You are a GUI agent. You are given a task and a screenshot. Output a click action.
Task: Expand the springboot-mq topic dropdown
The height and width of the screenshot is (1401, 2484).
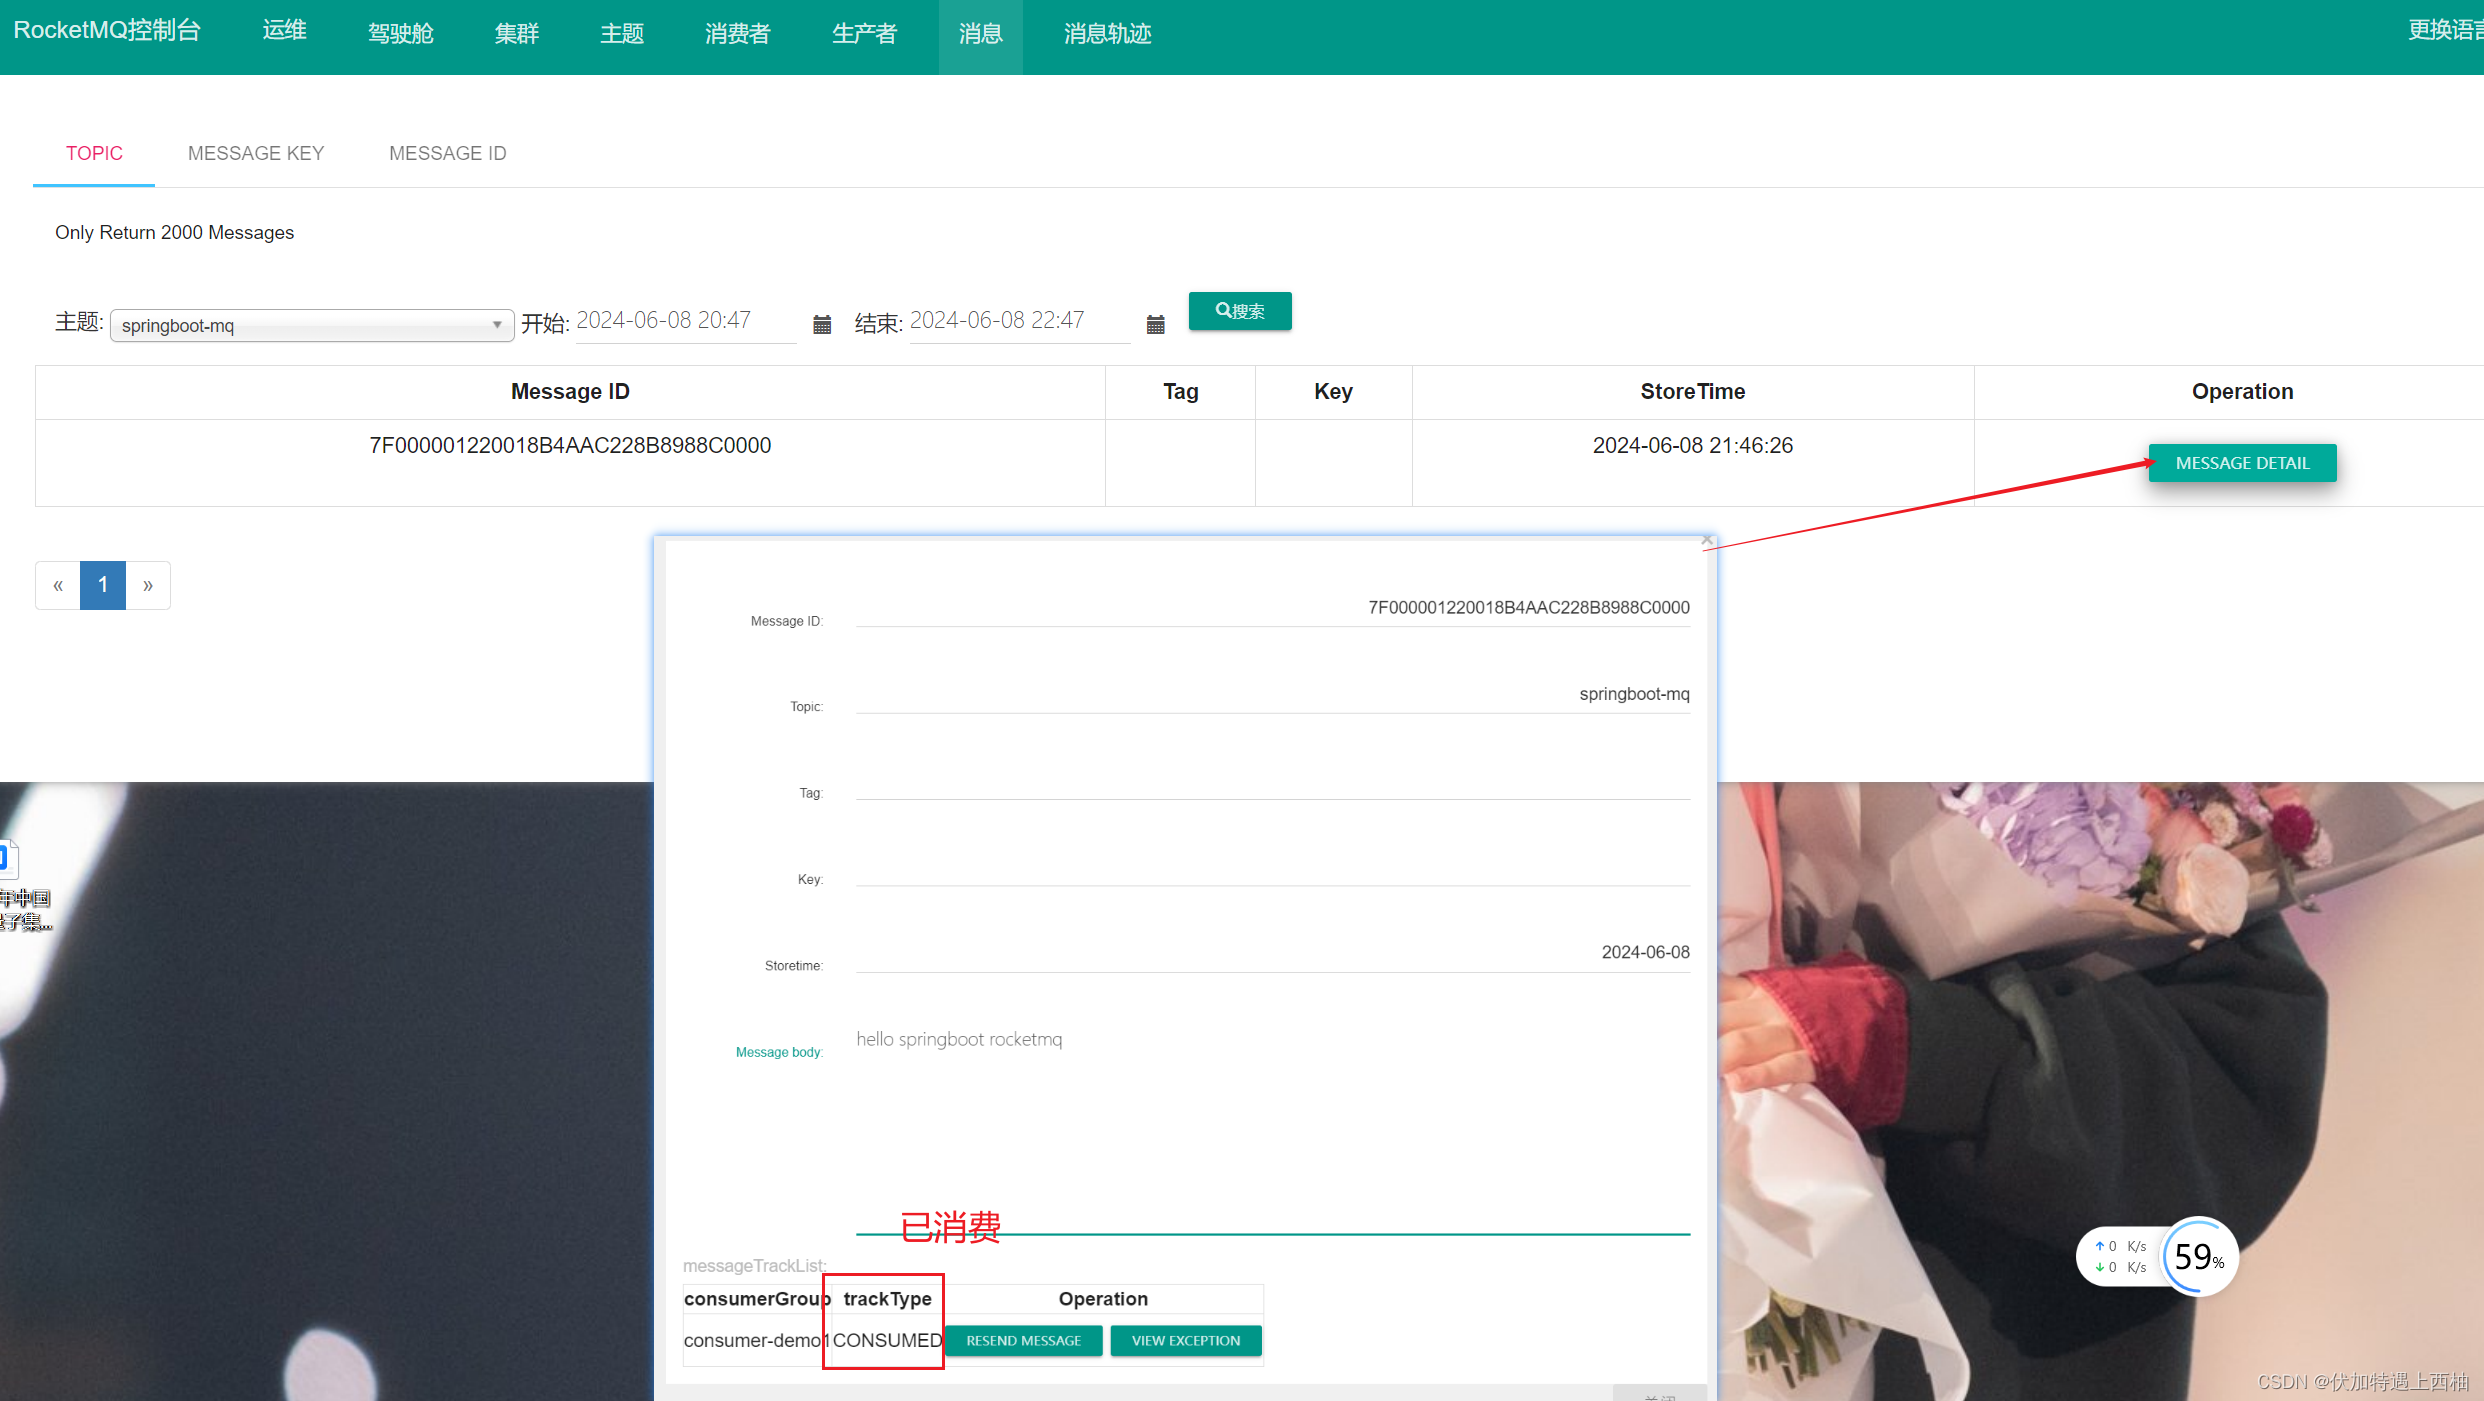312,325
